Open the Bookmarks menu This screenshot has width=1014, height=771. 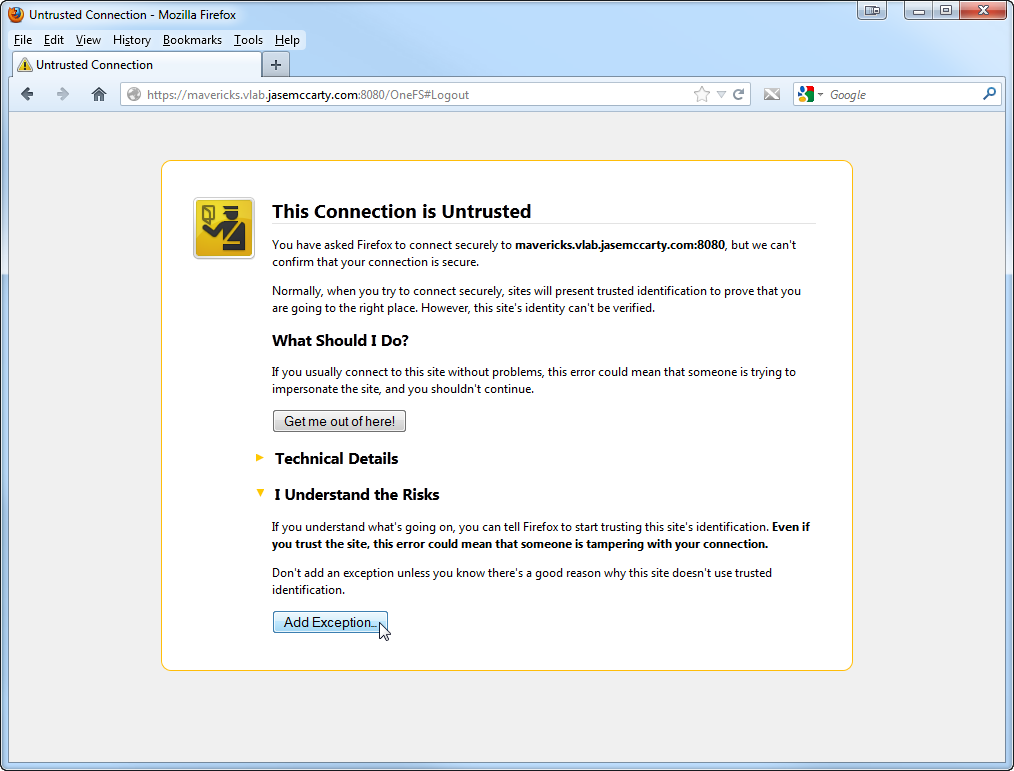(x=193, y=40)
